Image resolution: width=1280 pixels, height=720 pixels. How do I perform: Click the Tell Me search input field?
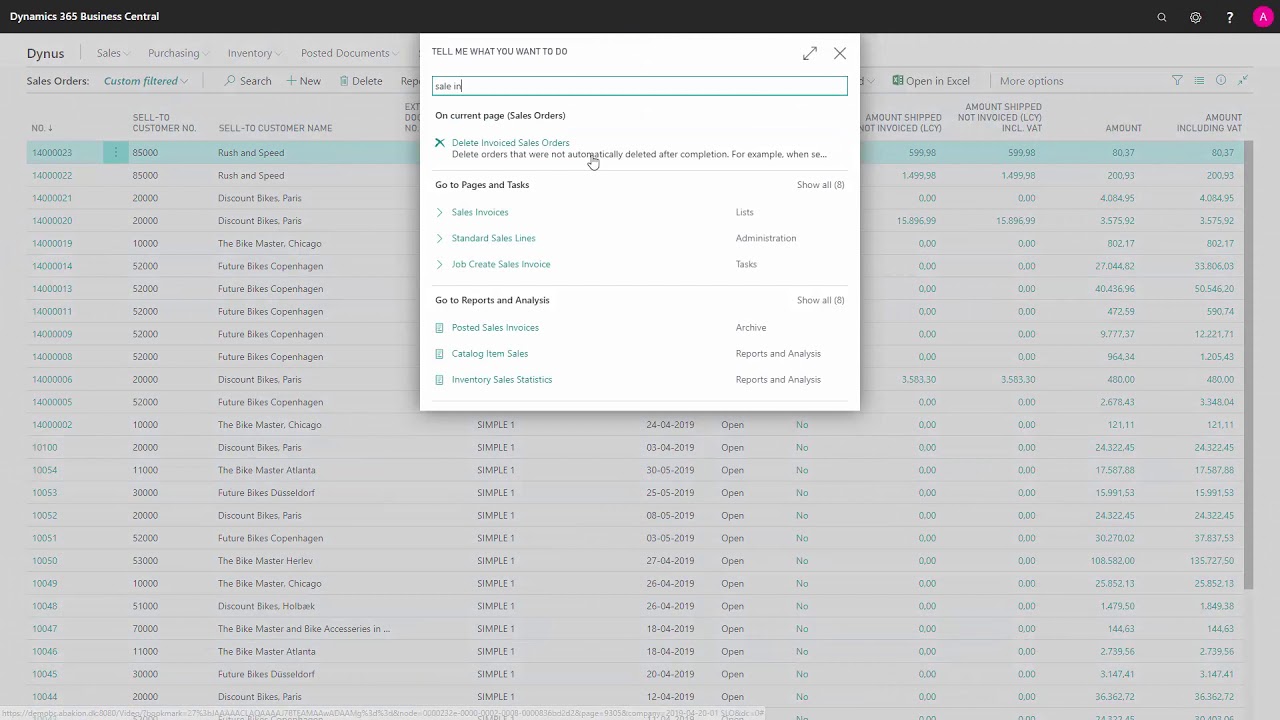click(640, 86)
